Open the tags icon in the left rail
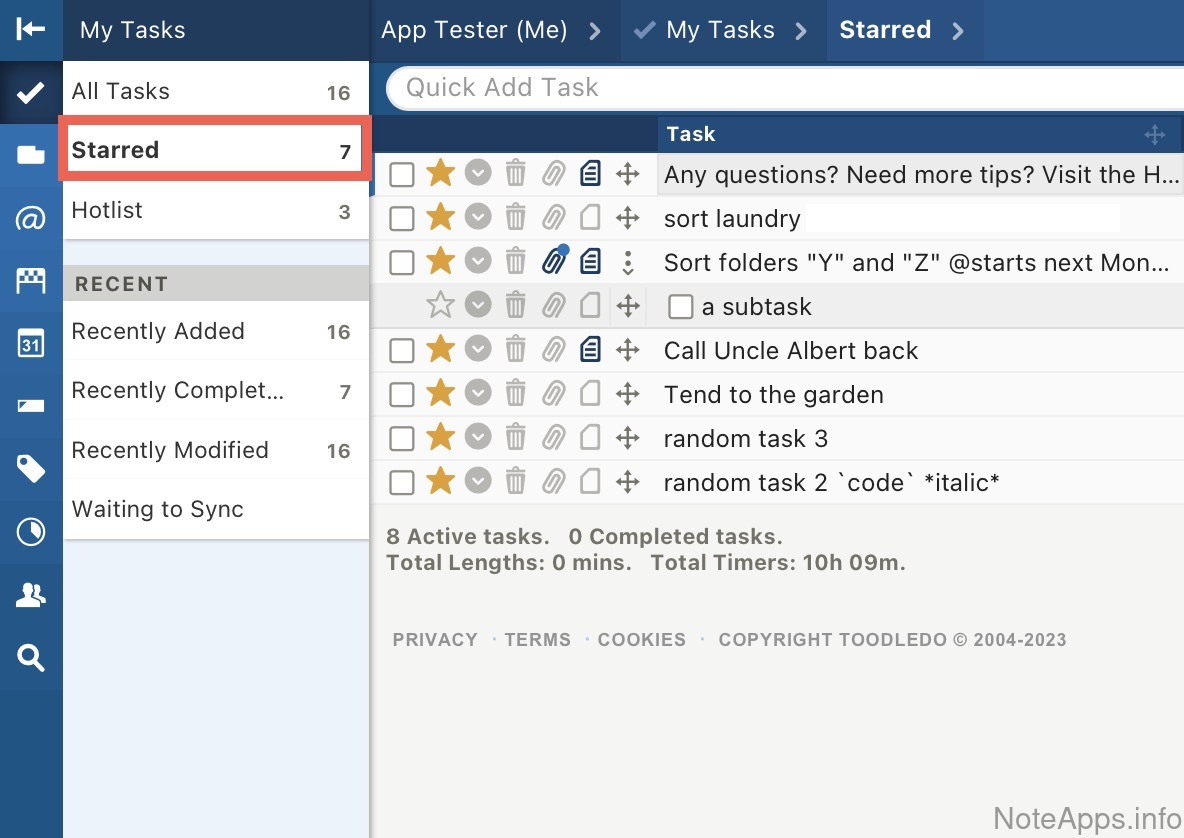Screen dimensions: 1184x838 [31, 468]
